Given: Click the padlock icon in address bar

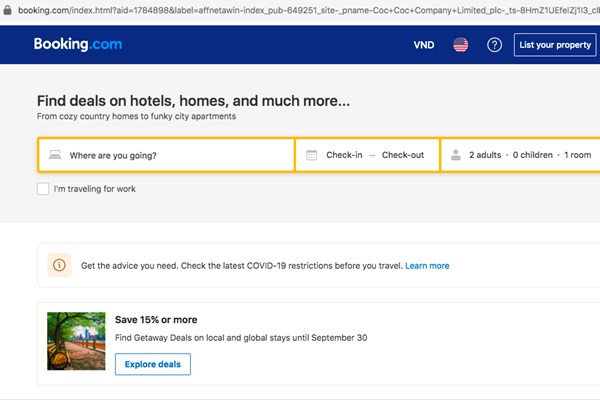Looking at the screenshot, I should click(7, 10).
